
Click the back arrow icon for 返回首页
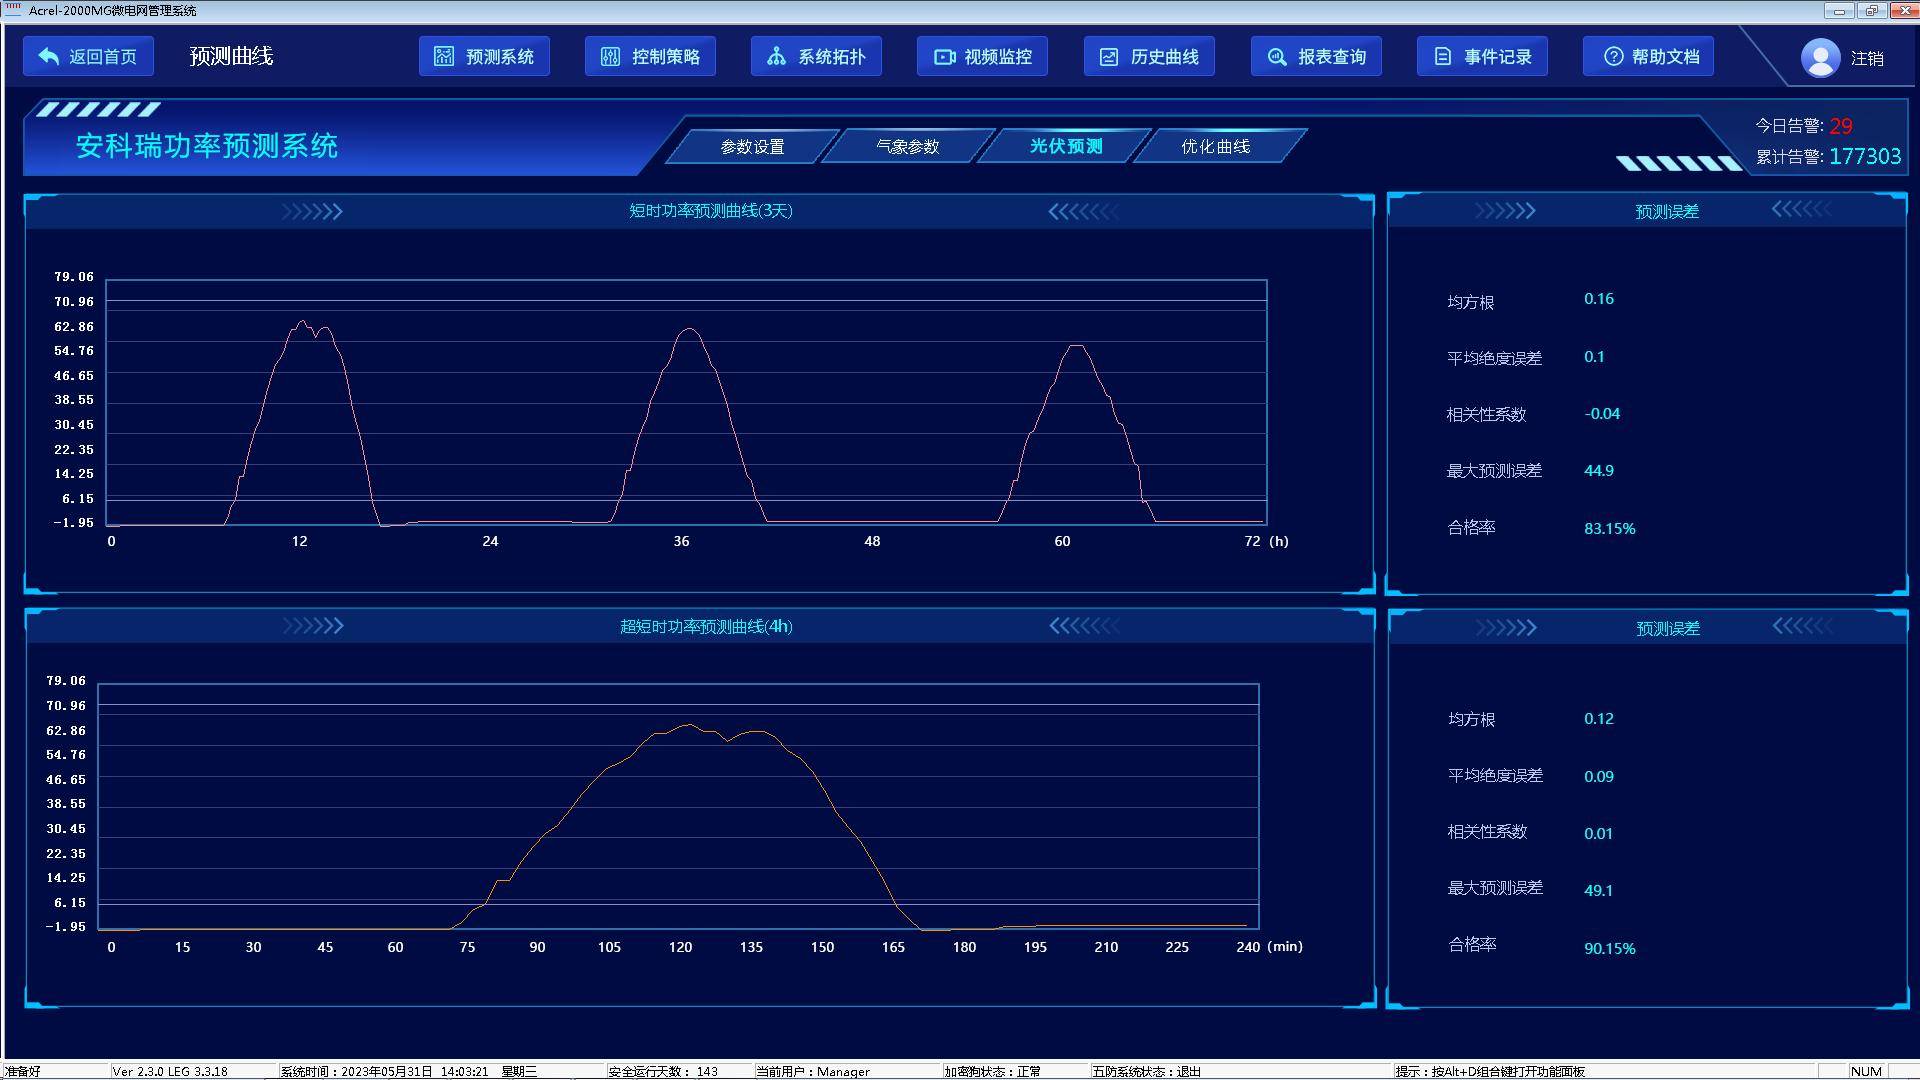tap(49, 57)
